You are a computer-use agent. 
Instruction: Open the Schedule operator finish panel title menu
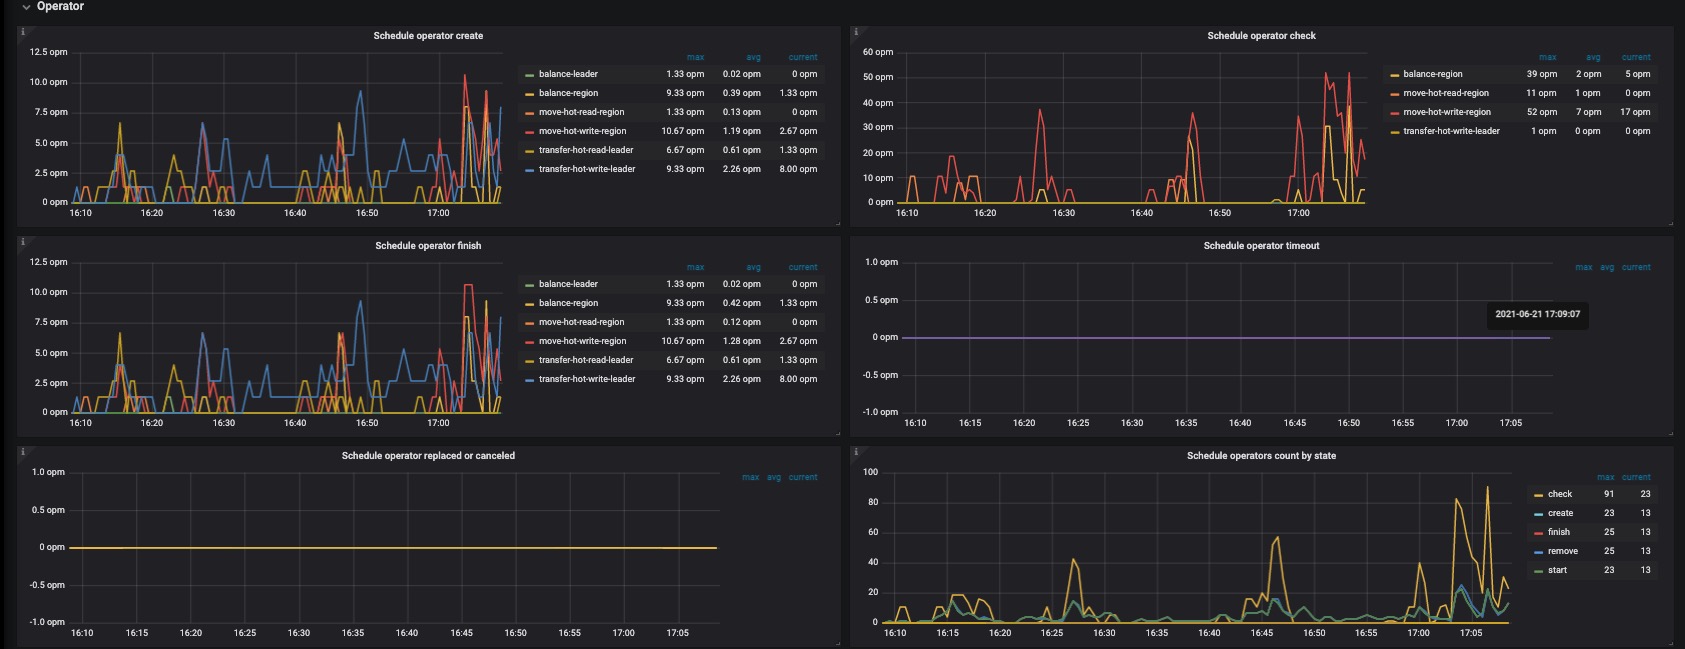(428, 246)
